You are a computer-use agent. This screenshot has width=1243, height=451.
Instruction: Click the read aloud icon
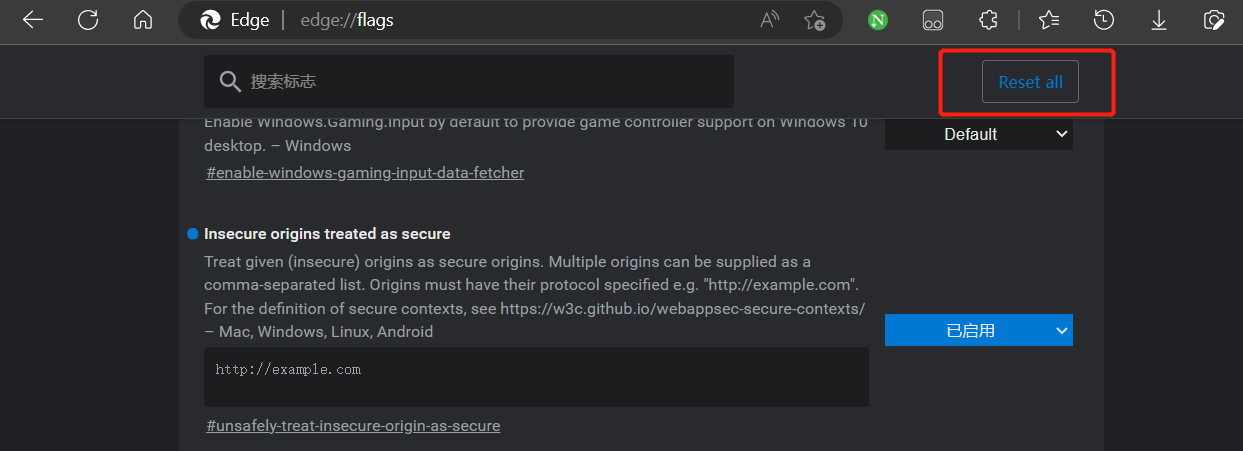769,20
